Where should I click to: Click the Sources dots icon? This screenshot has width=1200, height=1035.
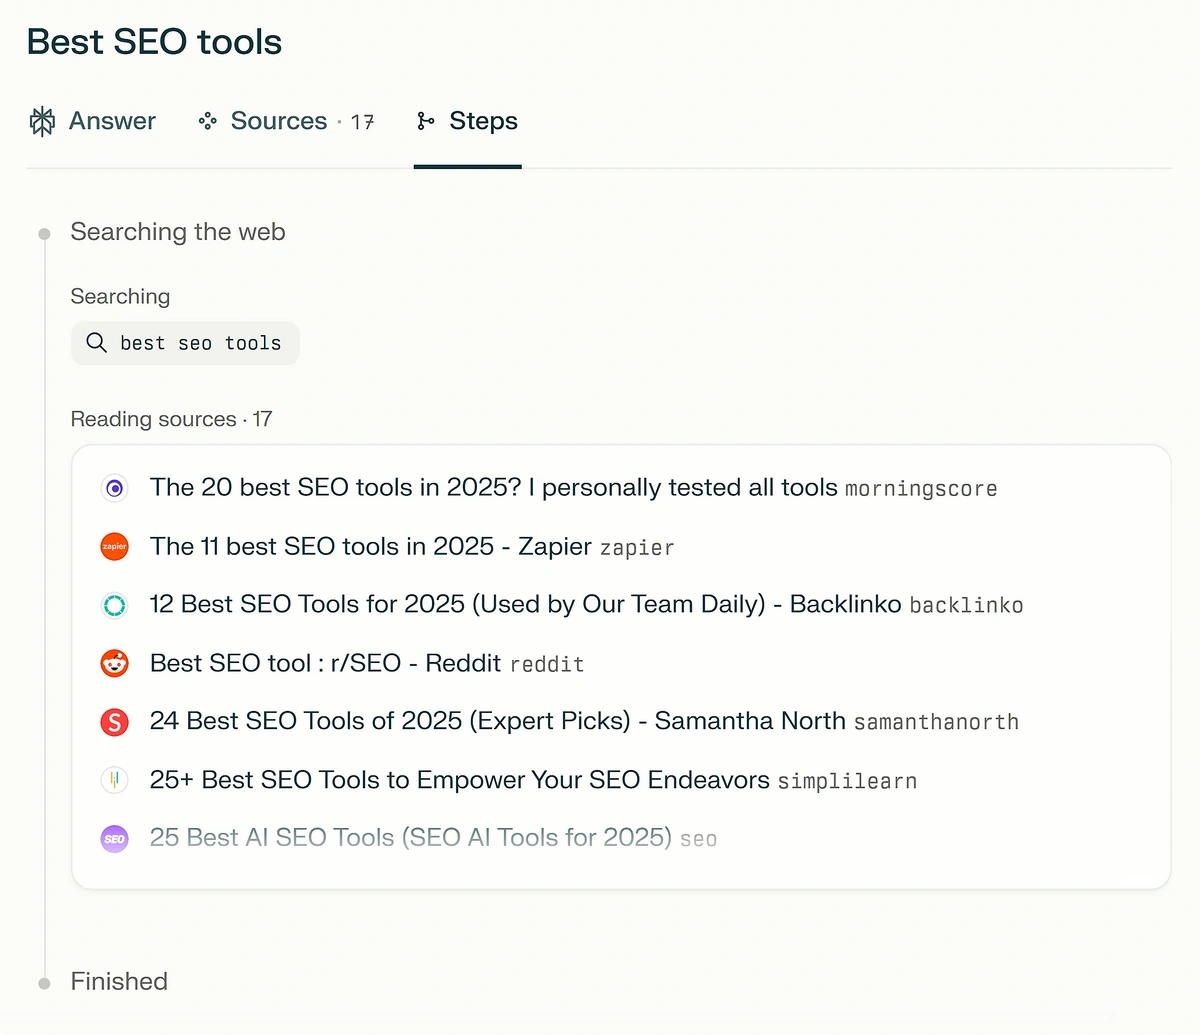[x=208, y=121]
